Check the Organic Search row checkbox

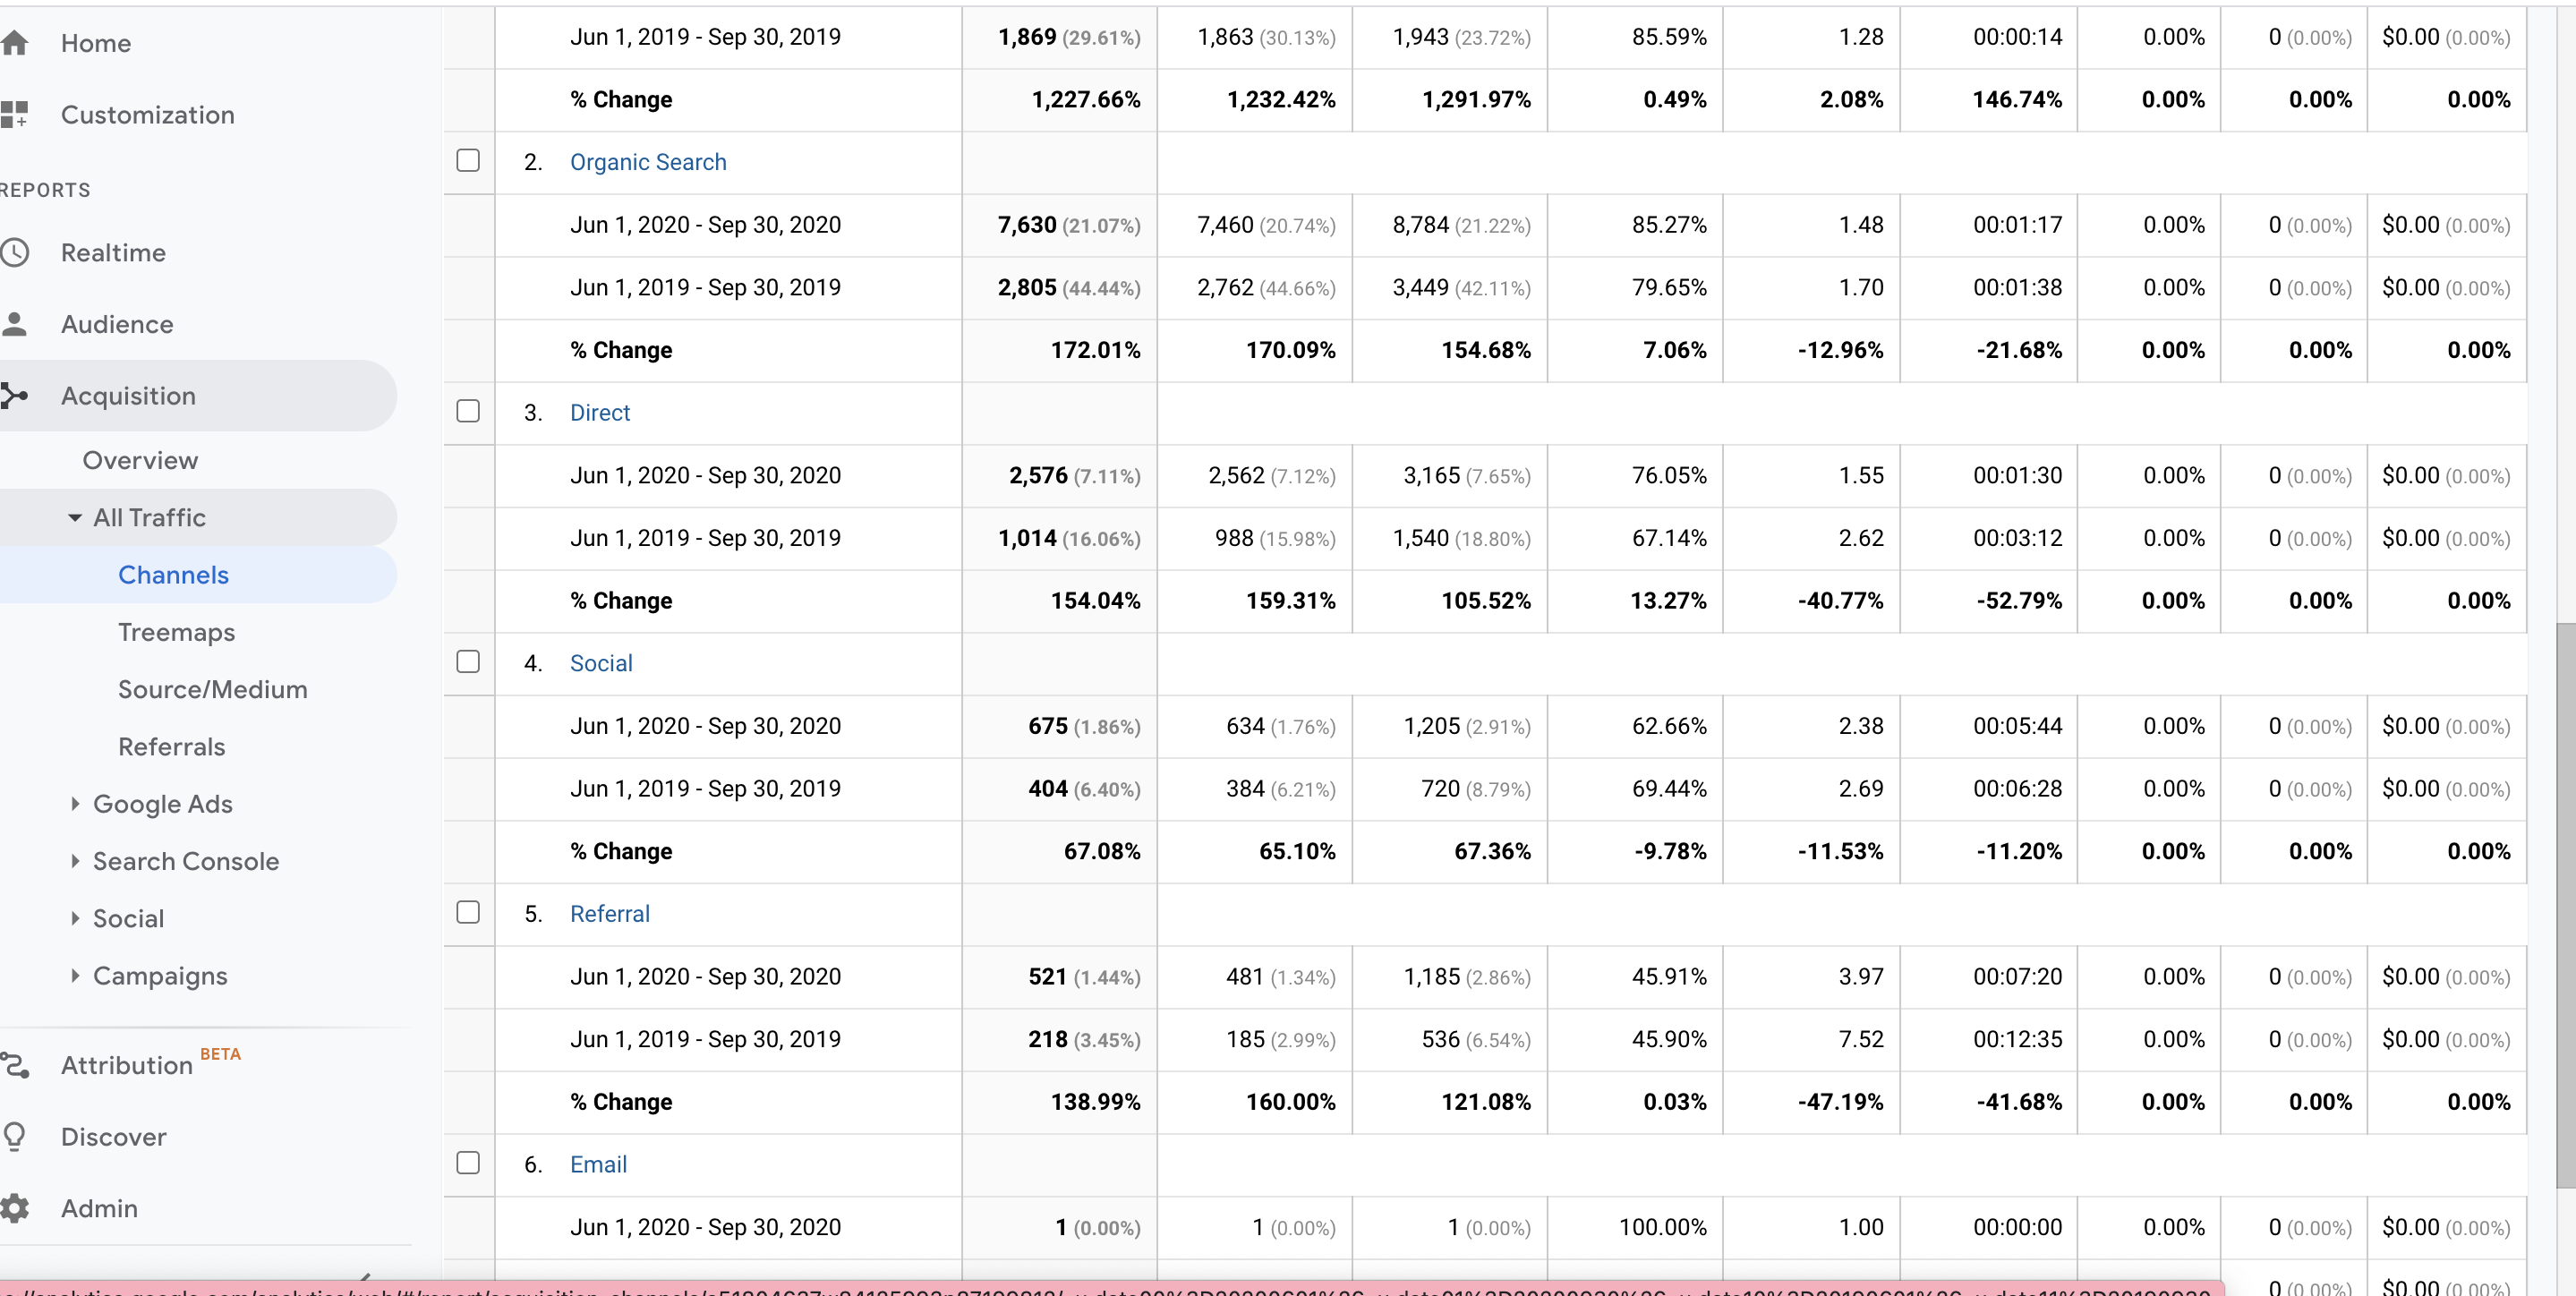468,161
